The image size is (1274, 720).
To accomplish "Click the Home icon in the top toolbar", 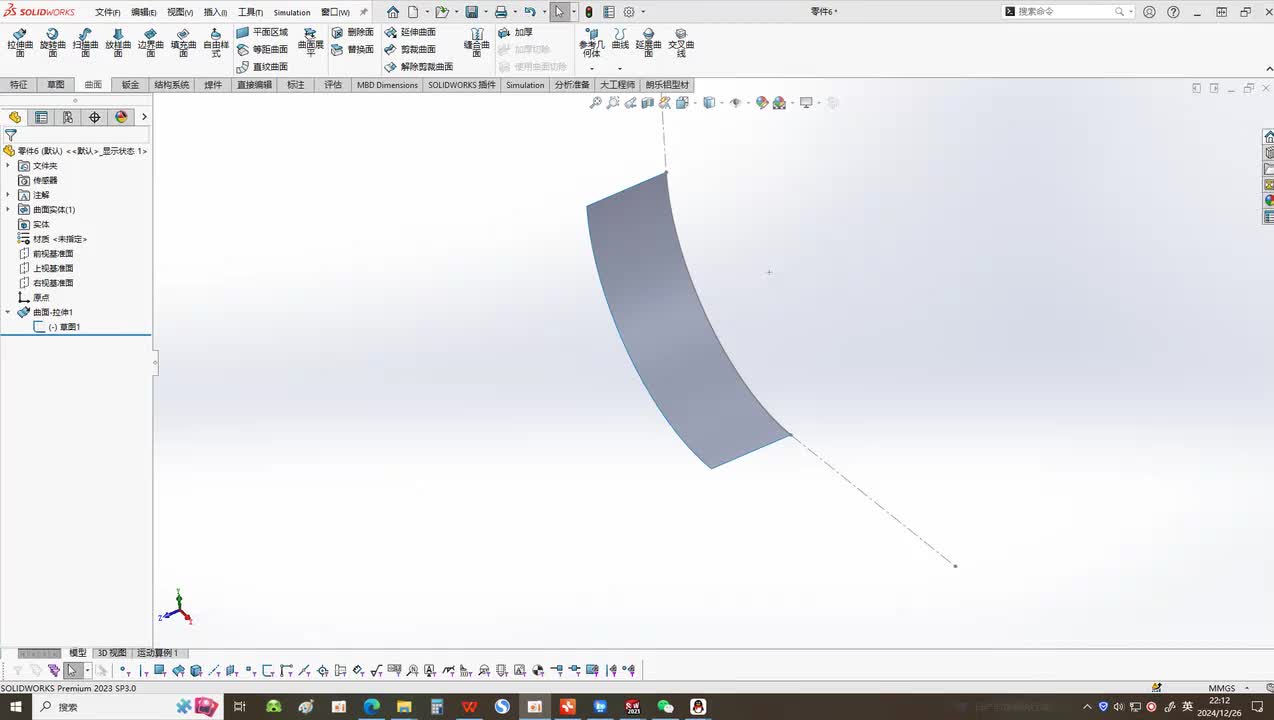I will (393, 12).
